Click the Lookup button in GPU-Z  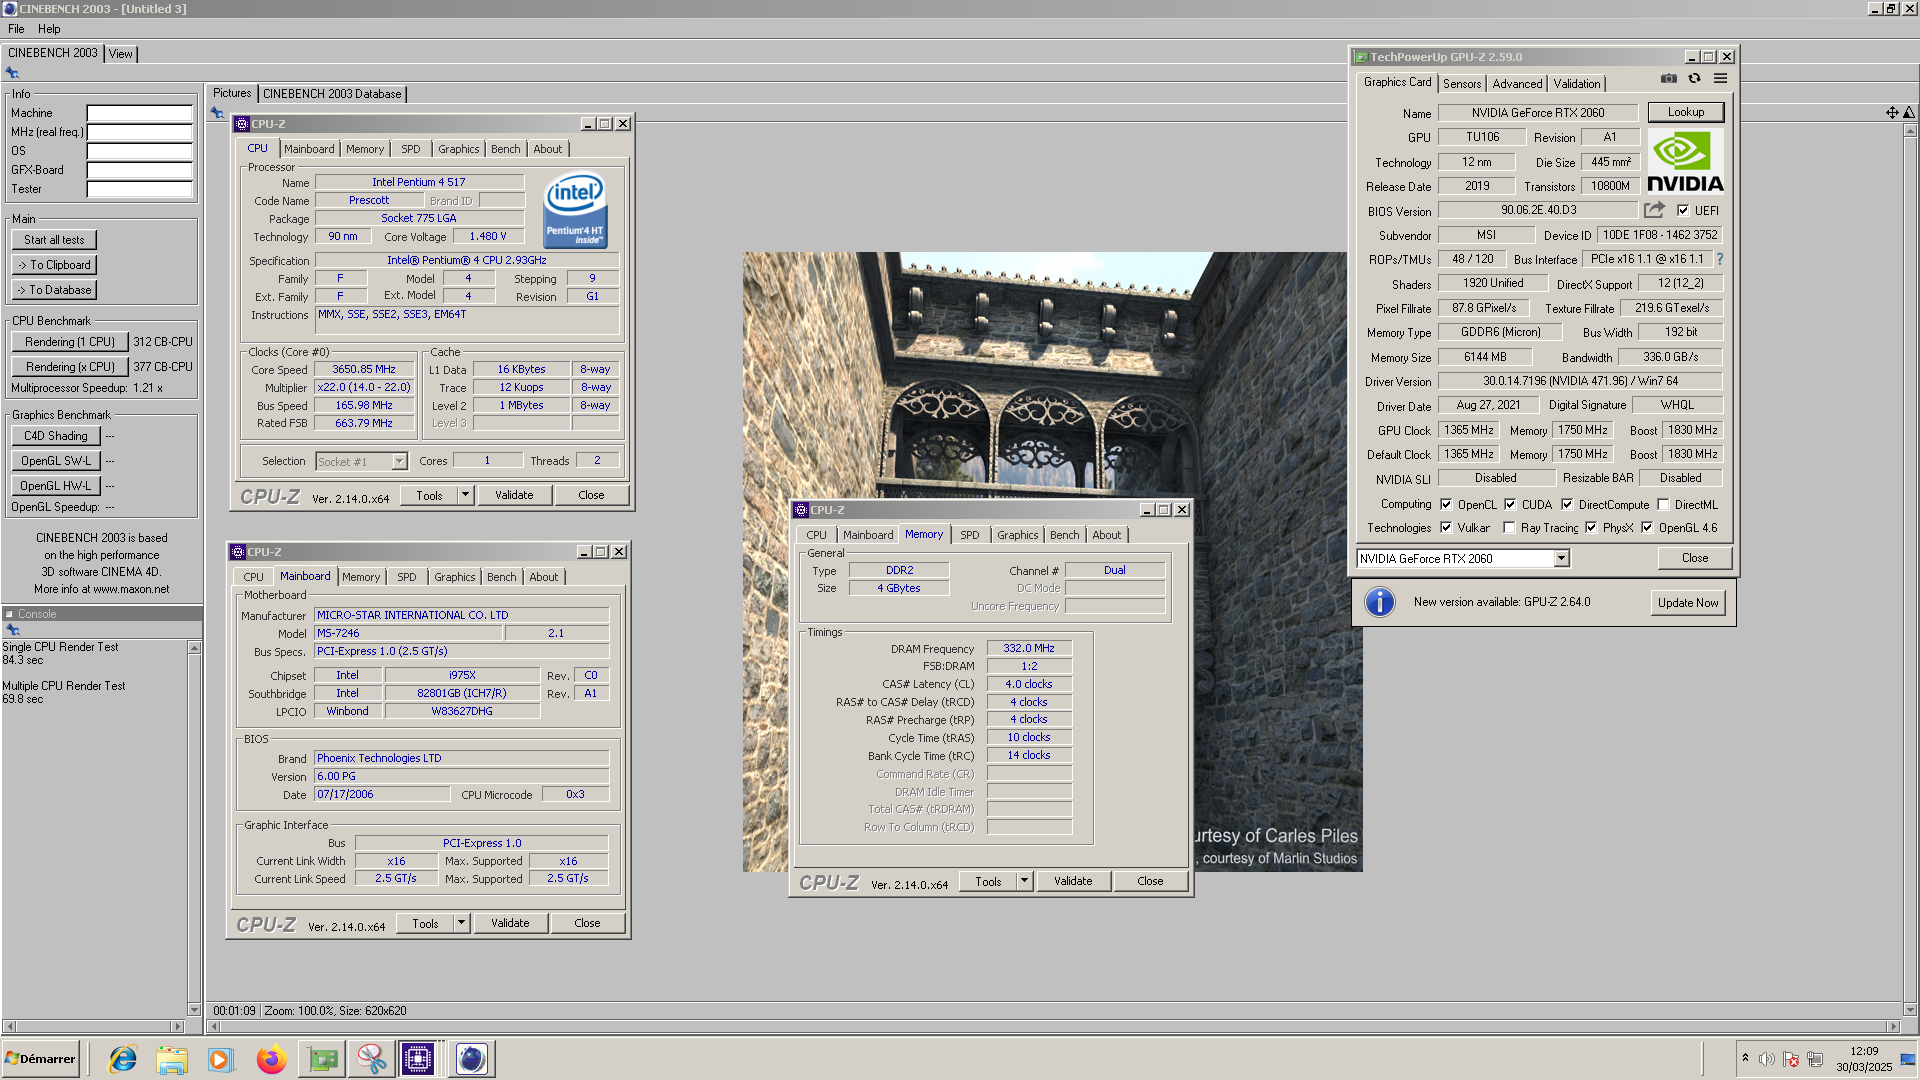(x=1686, y=112)
